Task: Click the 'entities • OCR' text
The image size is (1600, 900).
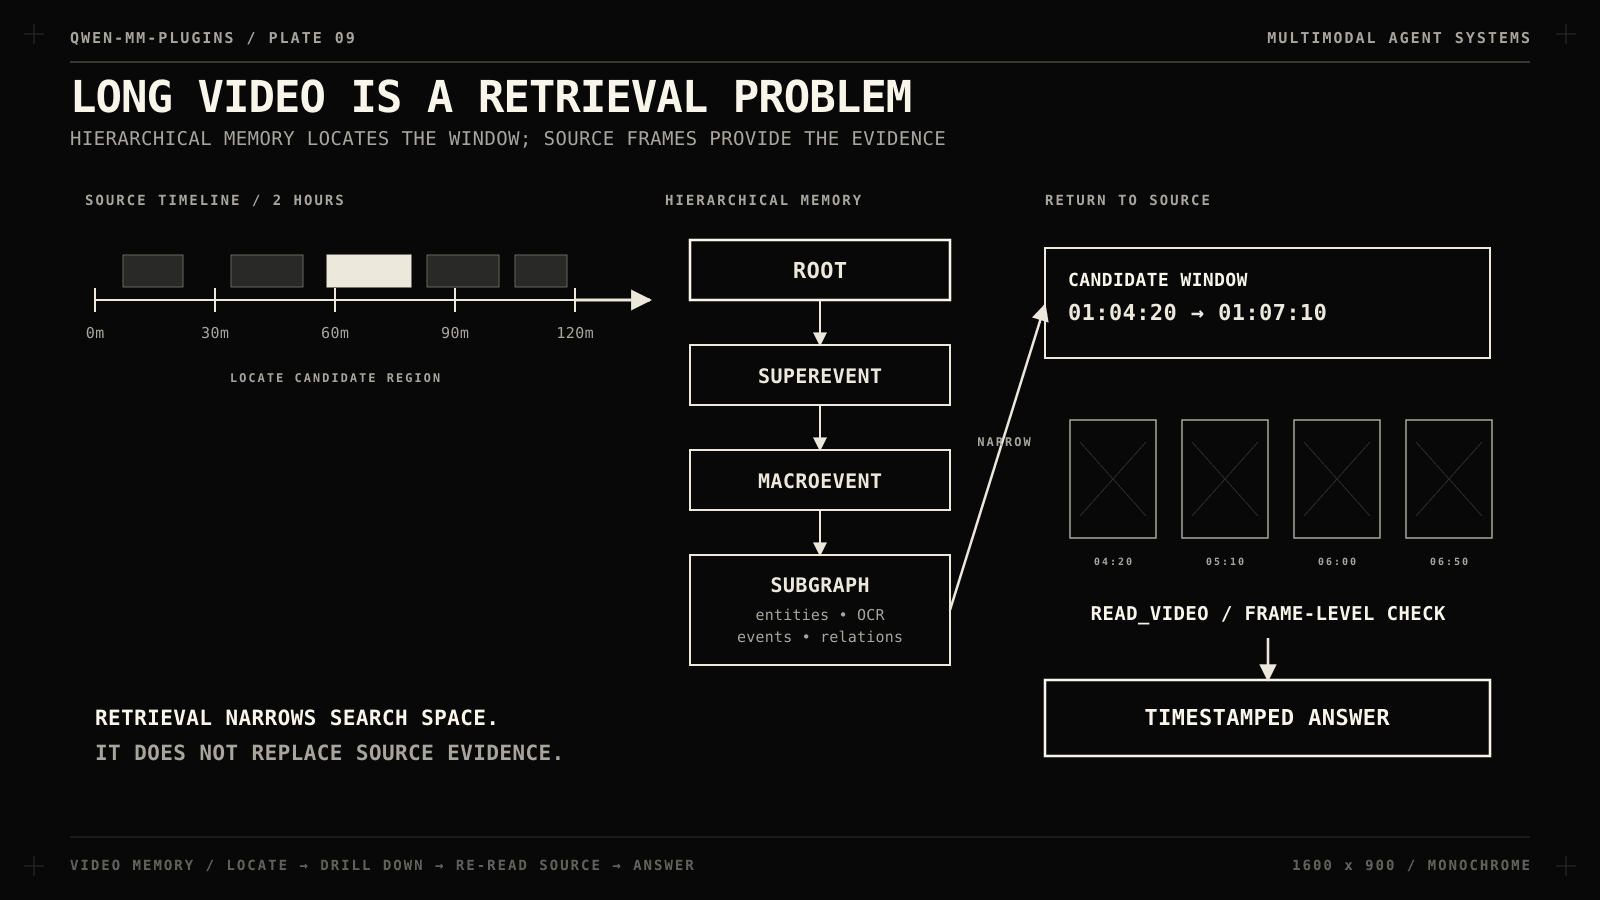Action: 820,615
